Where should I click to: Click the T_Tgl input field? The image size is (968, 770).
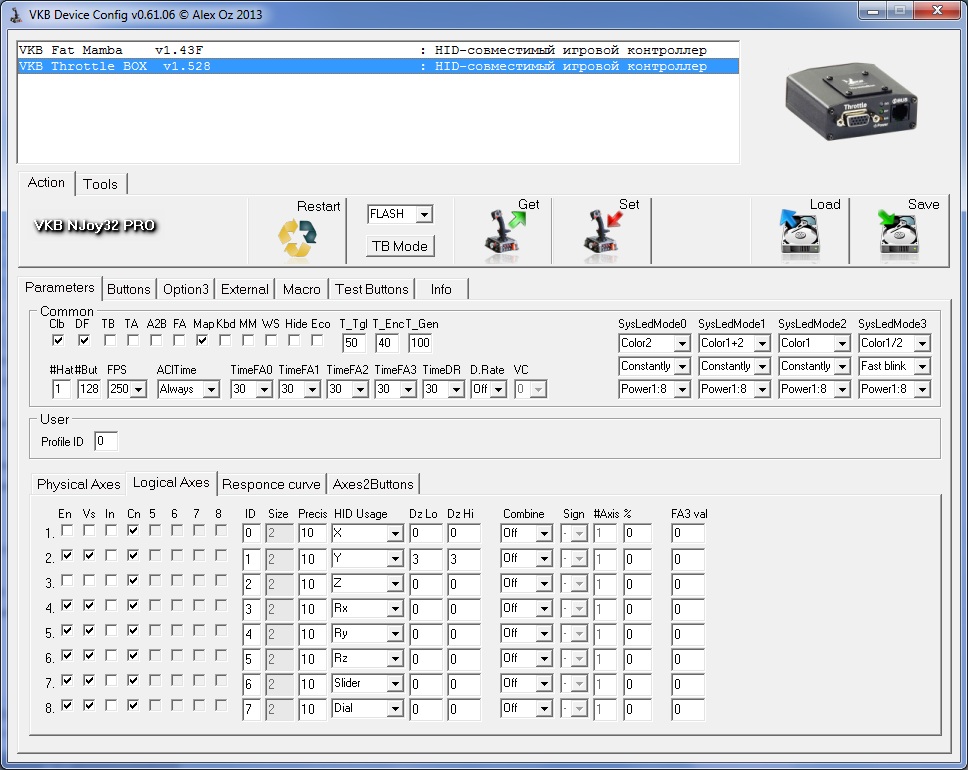click(x=354, y=343)
